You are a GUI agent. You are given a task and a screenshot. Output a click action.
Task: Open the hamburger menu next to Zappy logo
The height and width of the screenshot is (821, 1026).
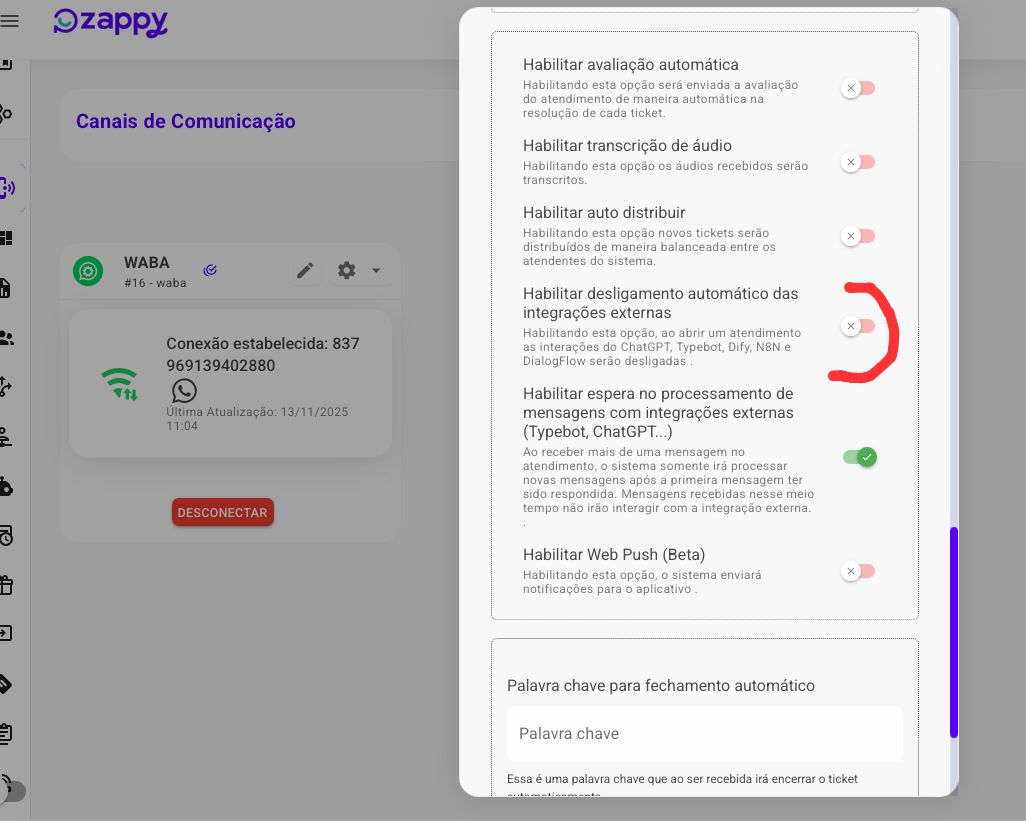(10, 21)
